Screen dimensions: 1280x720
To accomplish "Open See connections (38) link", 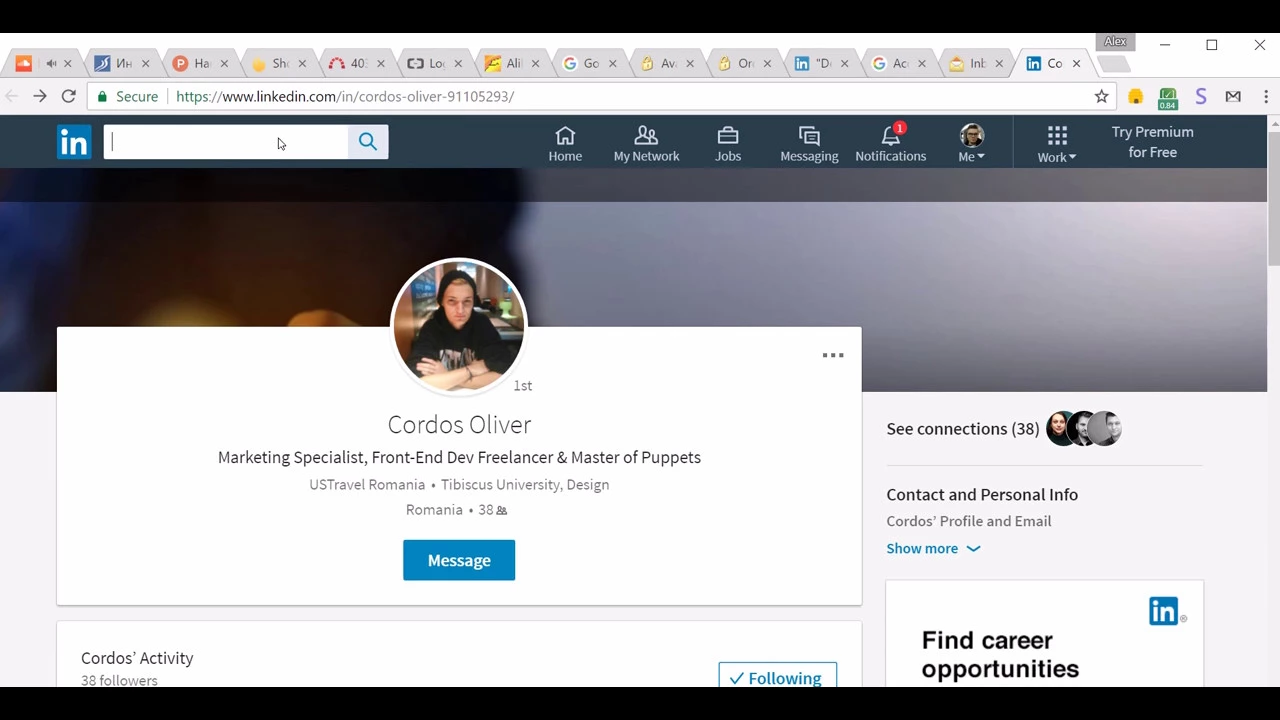I will pyautogui.click(x=962, y=428).
